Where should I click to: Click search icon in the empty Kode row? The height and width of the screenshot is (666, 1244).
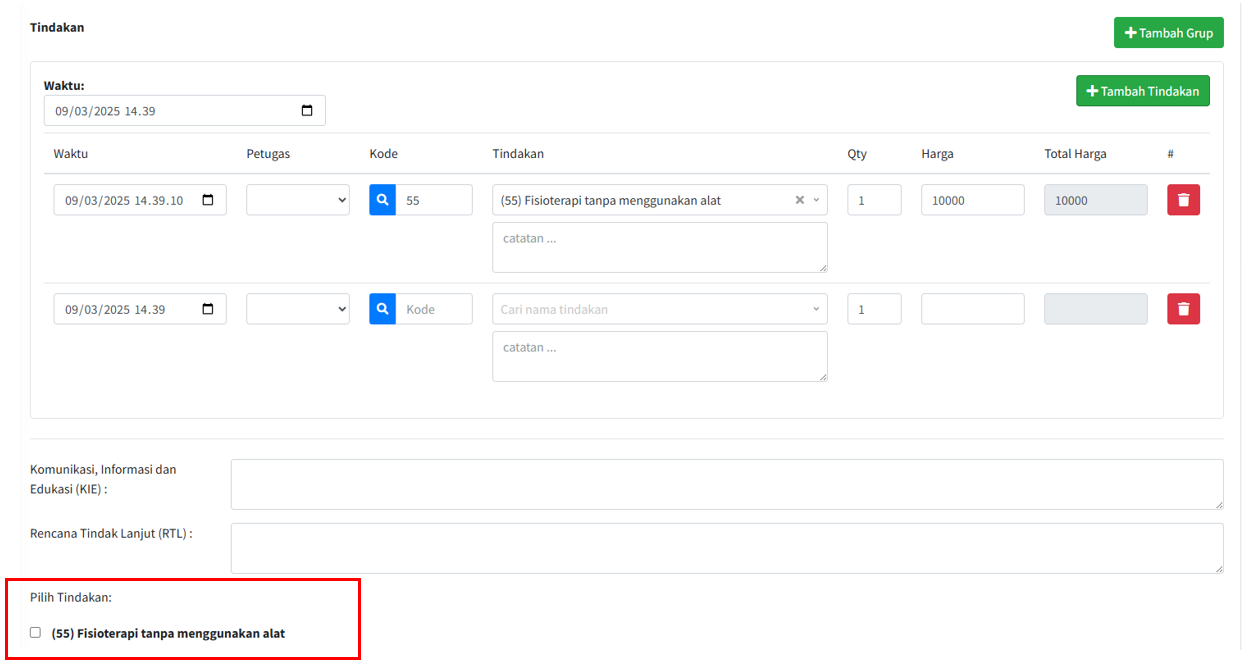(382, 309)
